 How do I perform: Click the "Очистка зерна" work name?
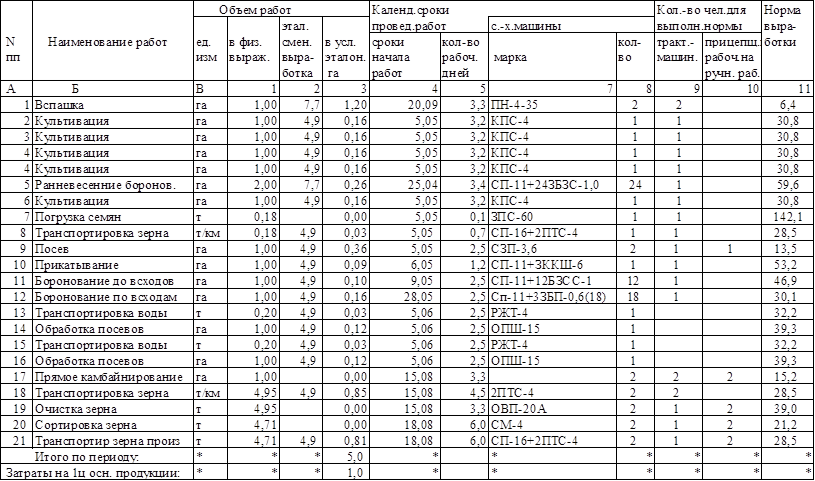point(76,408)
